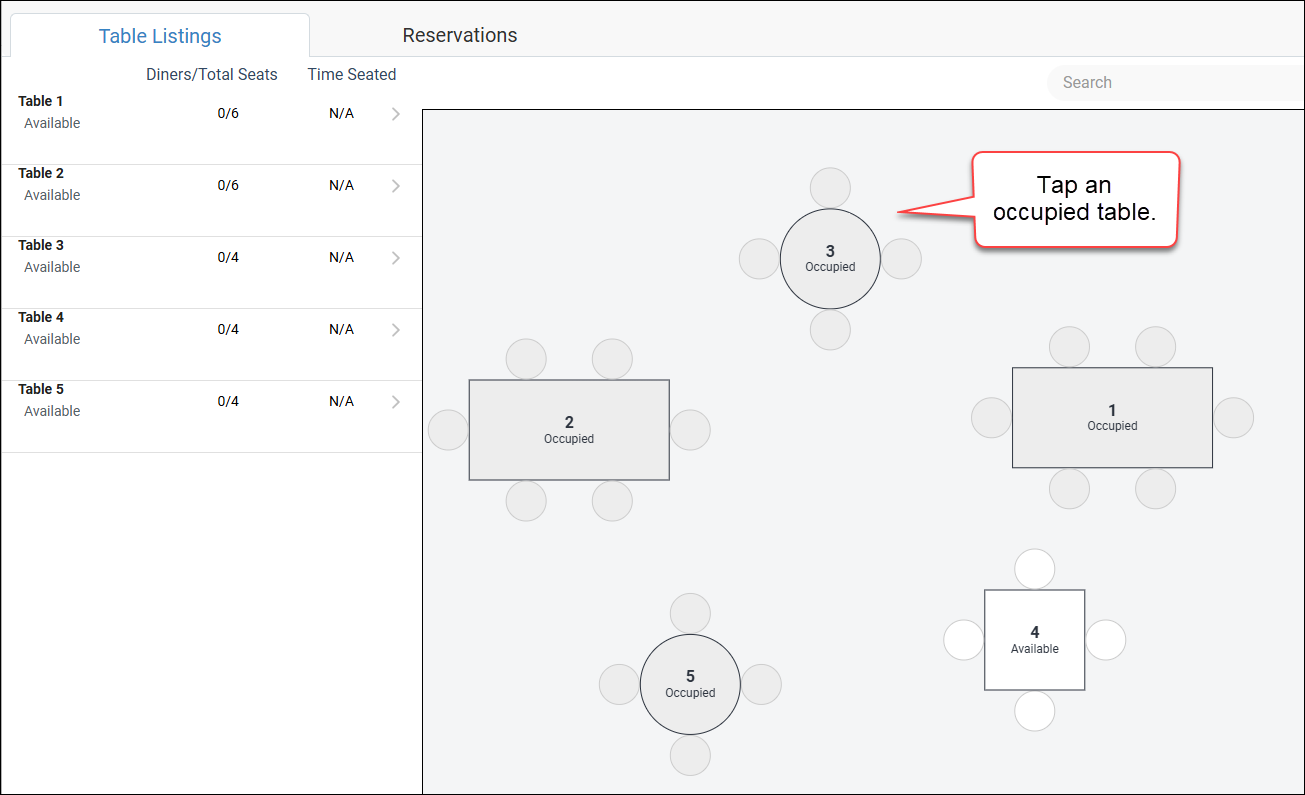Select the Table 5 name in the list
This screenshot has height=795, width=1305.
pyautogui.click(x=41, y=389)
